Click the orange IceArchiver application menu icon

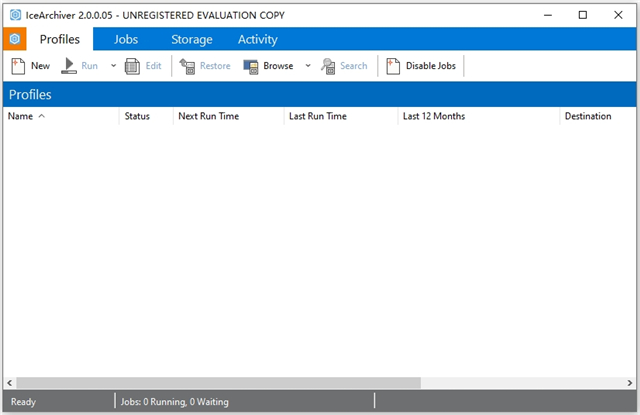point(14,39)
